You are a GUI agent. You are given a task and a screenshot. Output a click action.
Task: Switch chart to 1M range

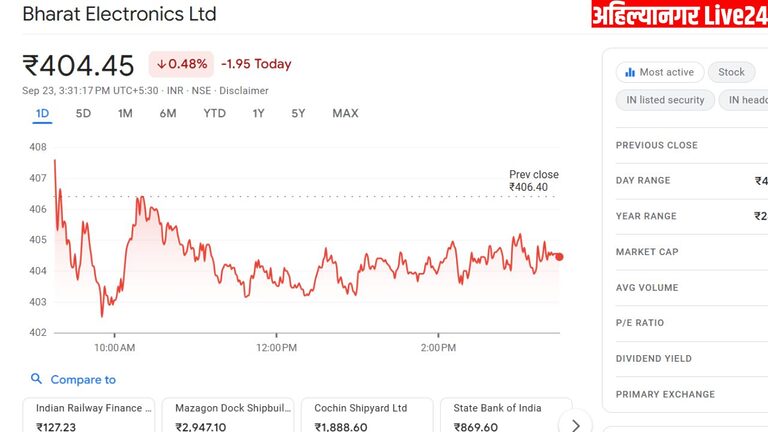[x=125, y=114]
